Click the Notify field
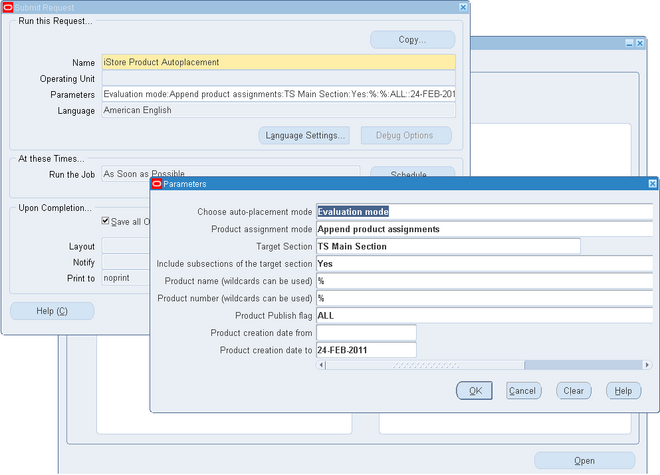The image size is (660, 475). 126,262
